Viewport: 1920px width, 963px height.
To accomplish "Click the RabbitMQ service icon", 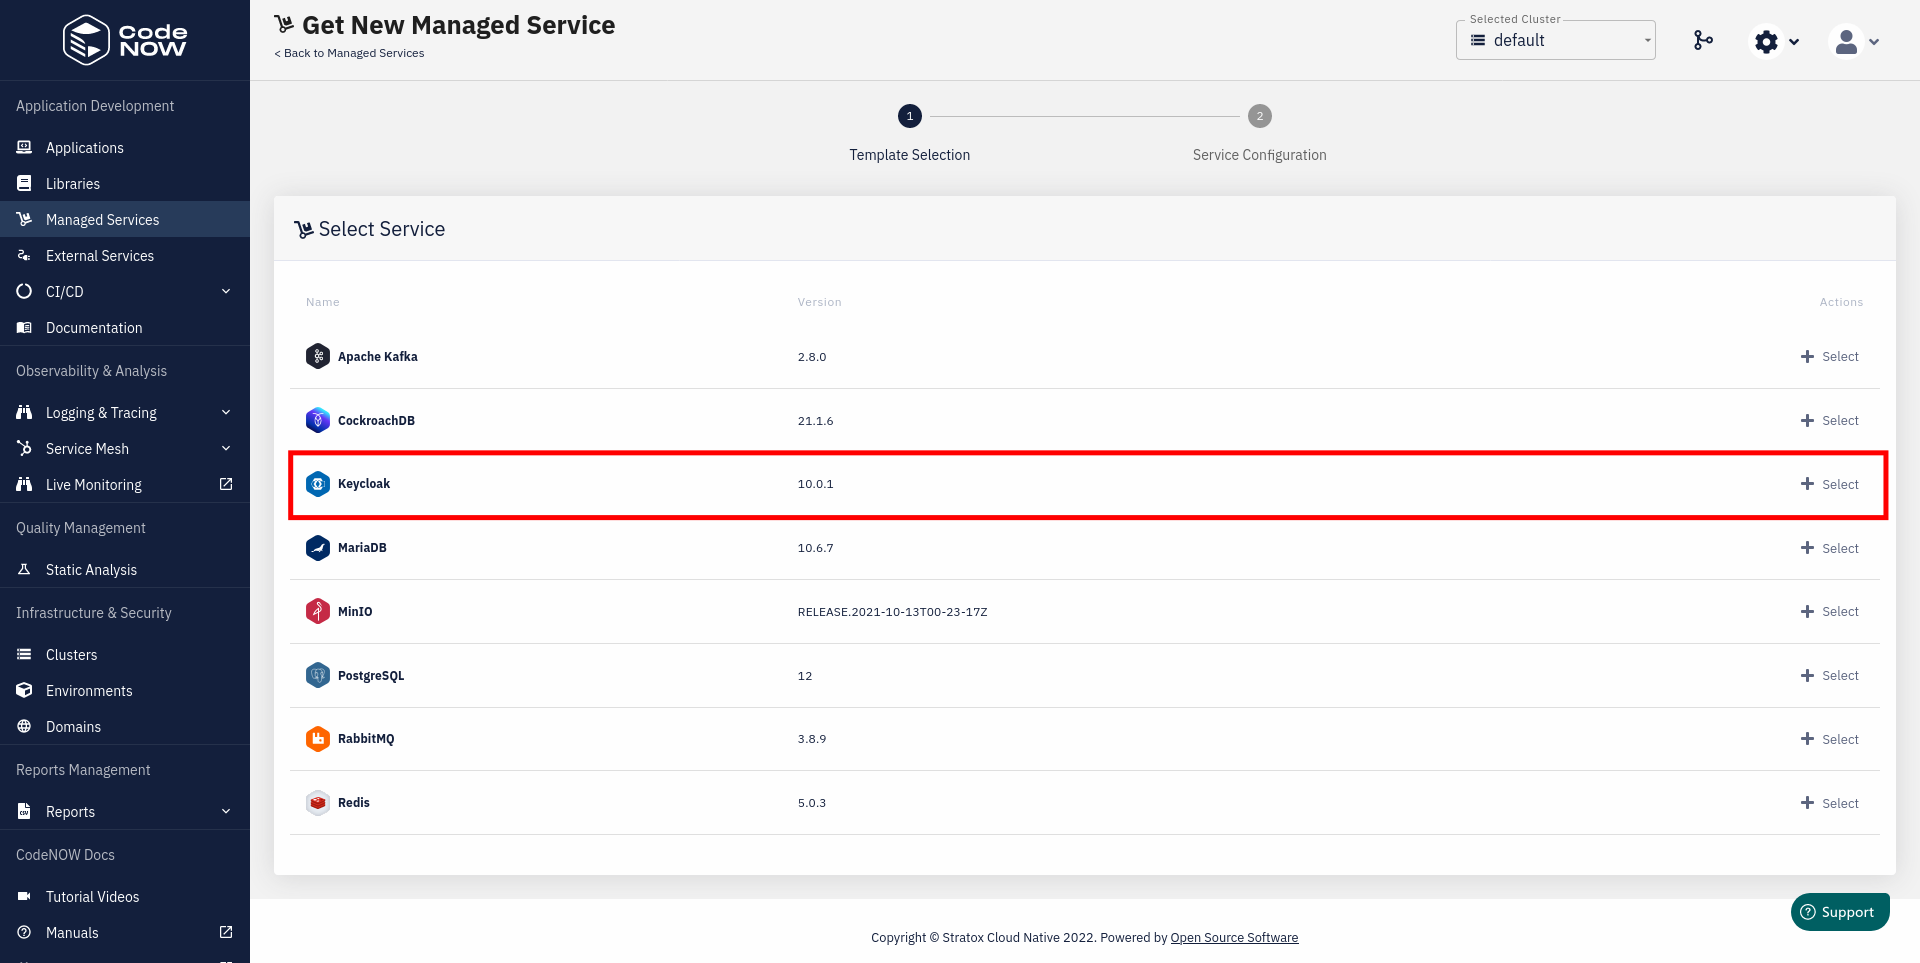I will point(318,739).
